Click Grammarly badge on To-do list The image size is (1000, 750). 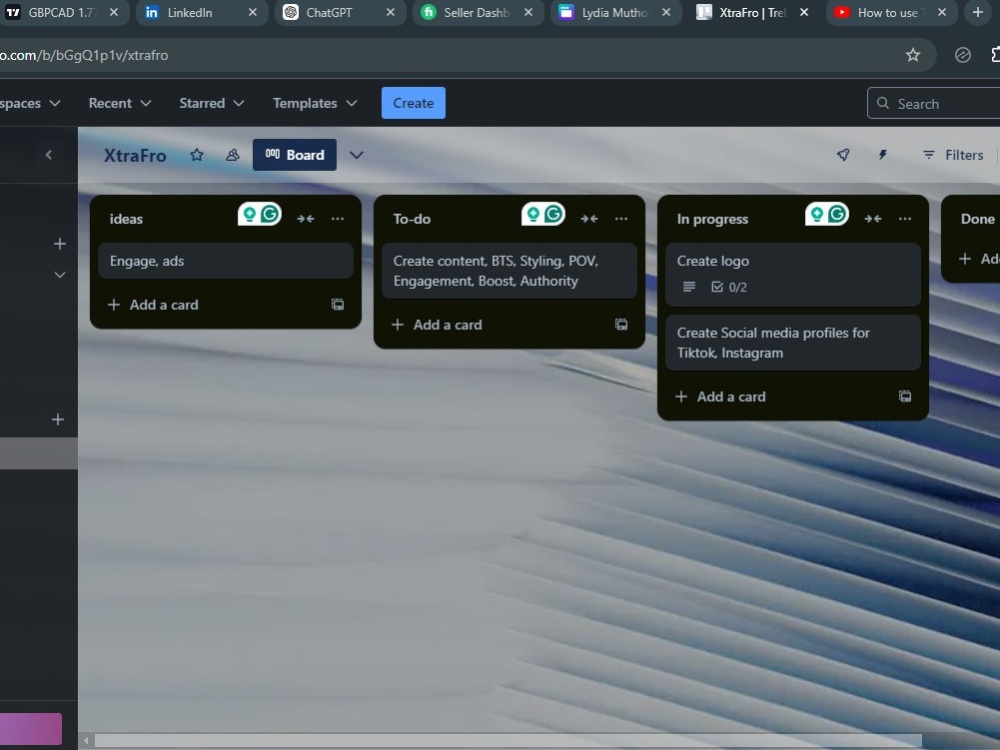(543, 214)
